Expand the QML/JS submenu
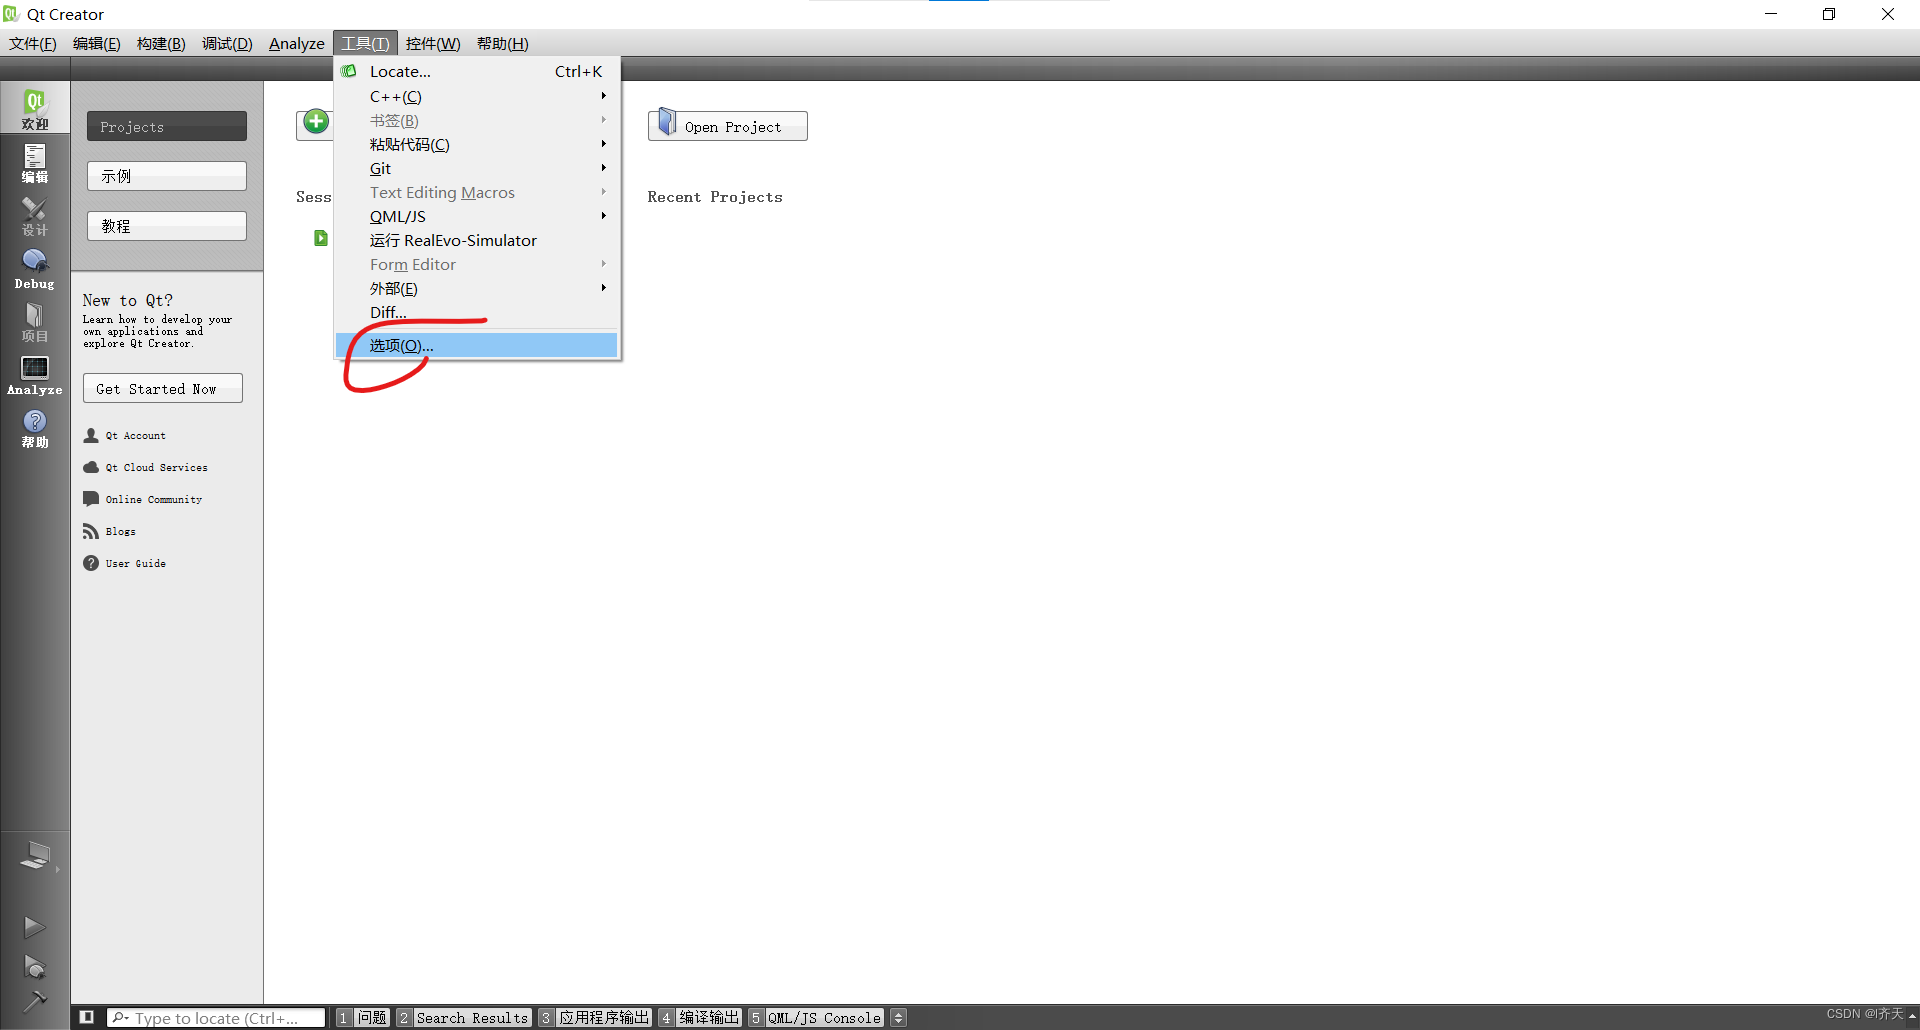The height and width of the screenshot is (1030, 1920). point(477,217)
